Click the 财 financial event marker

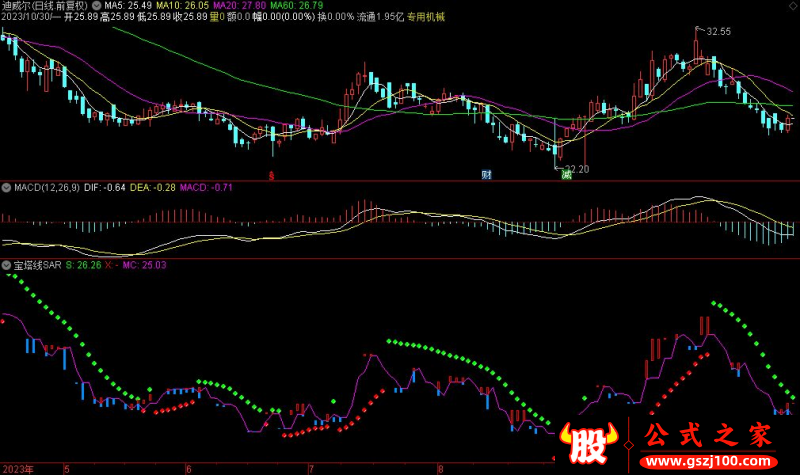click(487, 174)
